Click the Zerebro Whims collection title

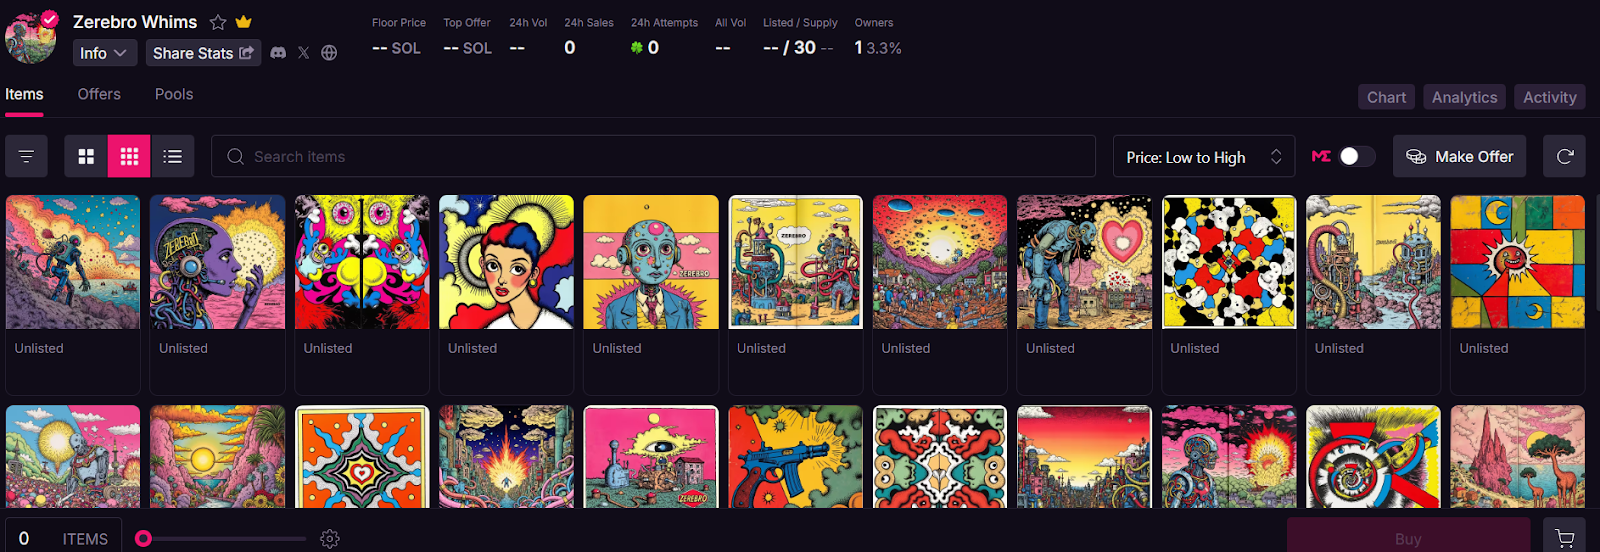click(x=135, y=22)
